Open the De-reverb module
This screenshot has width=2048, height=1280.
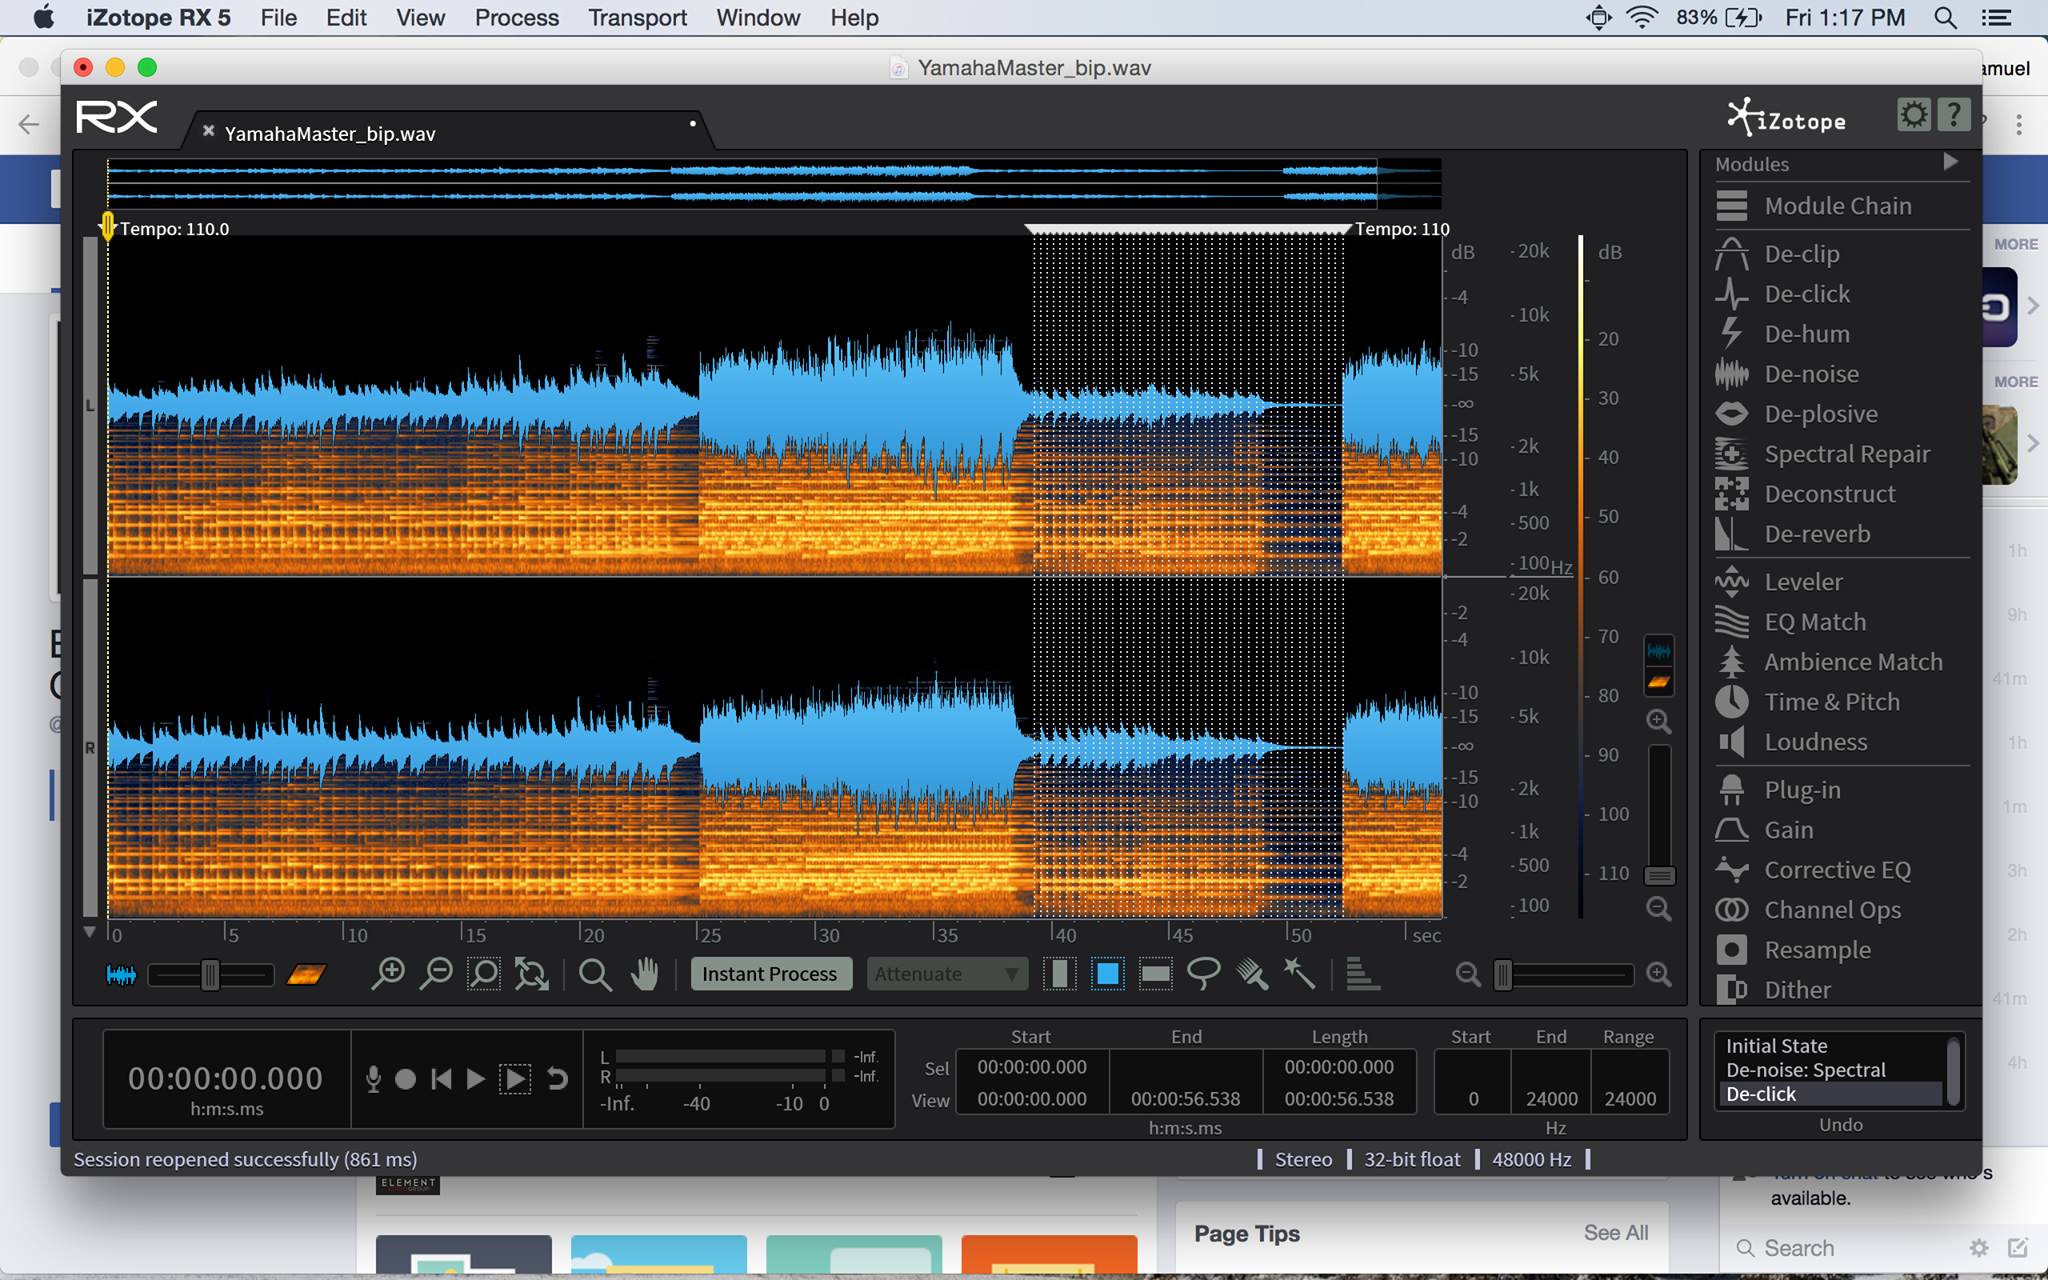1816,534
